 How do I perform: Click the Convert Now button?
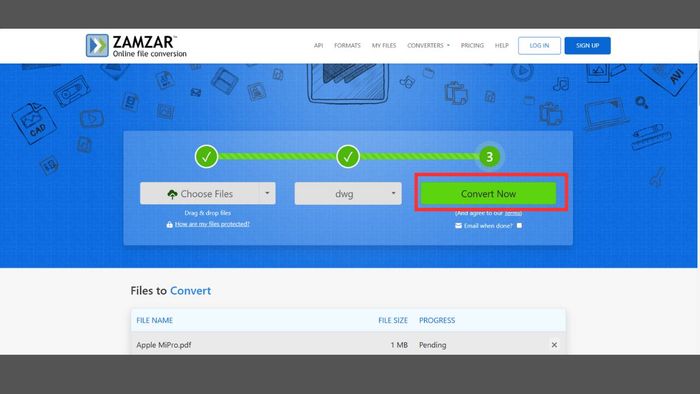click(488, 193)
